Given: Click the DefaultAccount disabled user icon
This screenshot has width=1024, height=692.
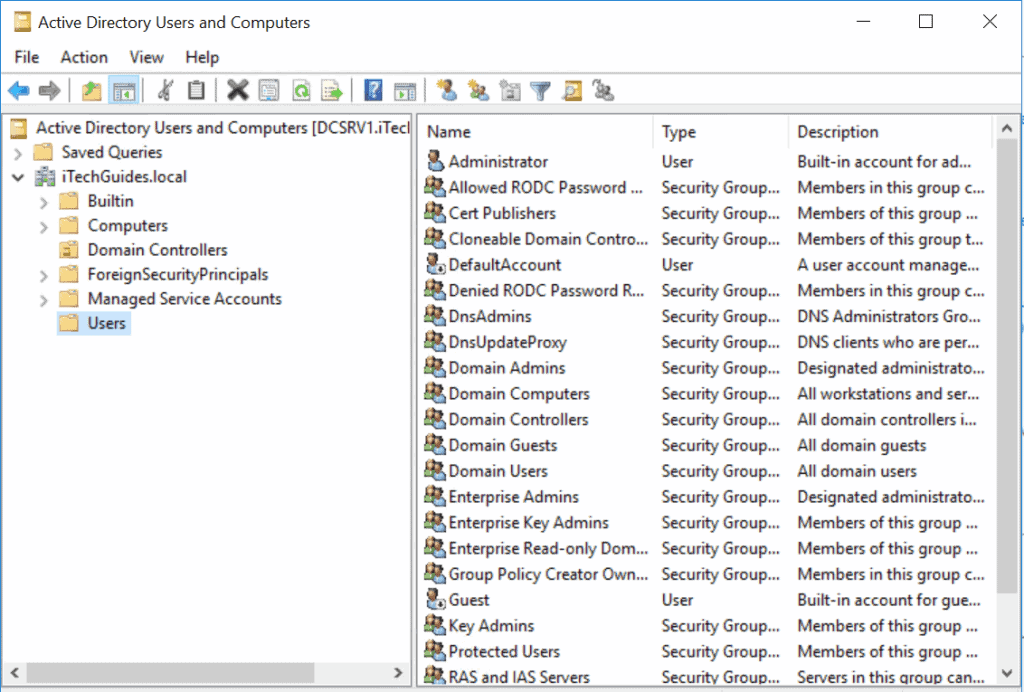Looking at the screenshot, I should point(435,264).
